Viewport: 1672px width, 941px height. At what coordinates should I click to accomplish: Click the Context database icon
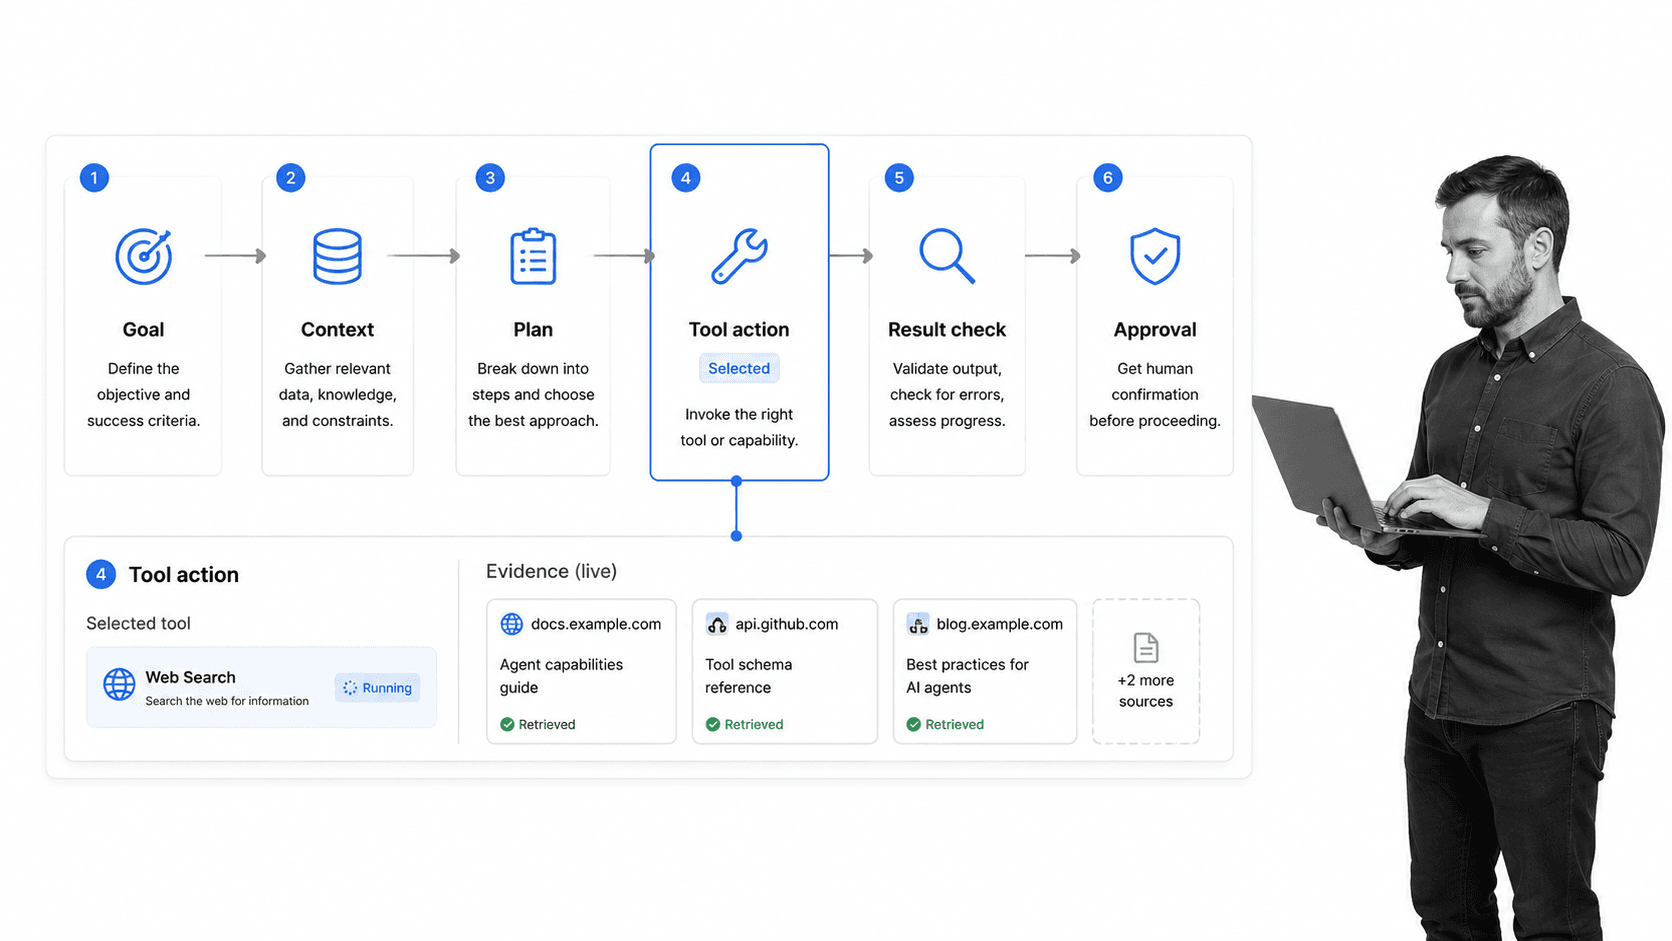[x=337, y=256]
